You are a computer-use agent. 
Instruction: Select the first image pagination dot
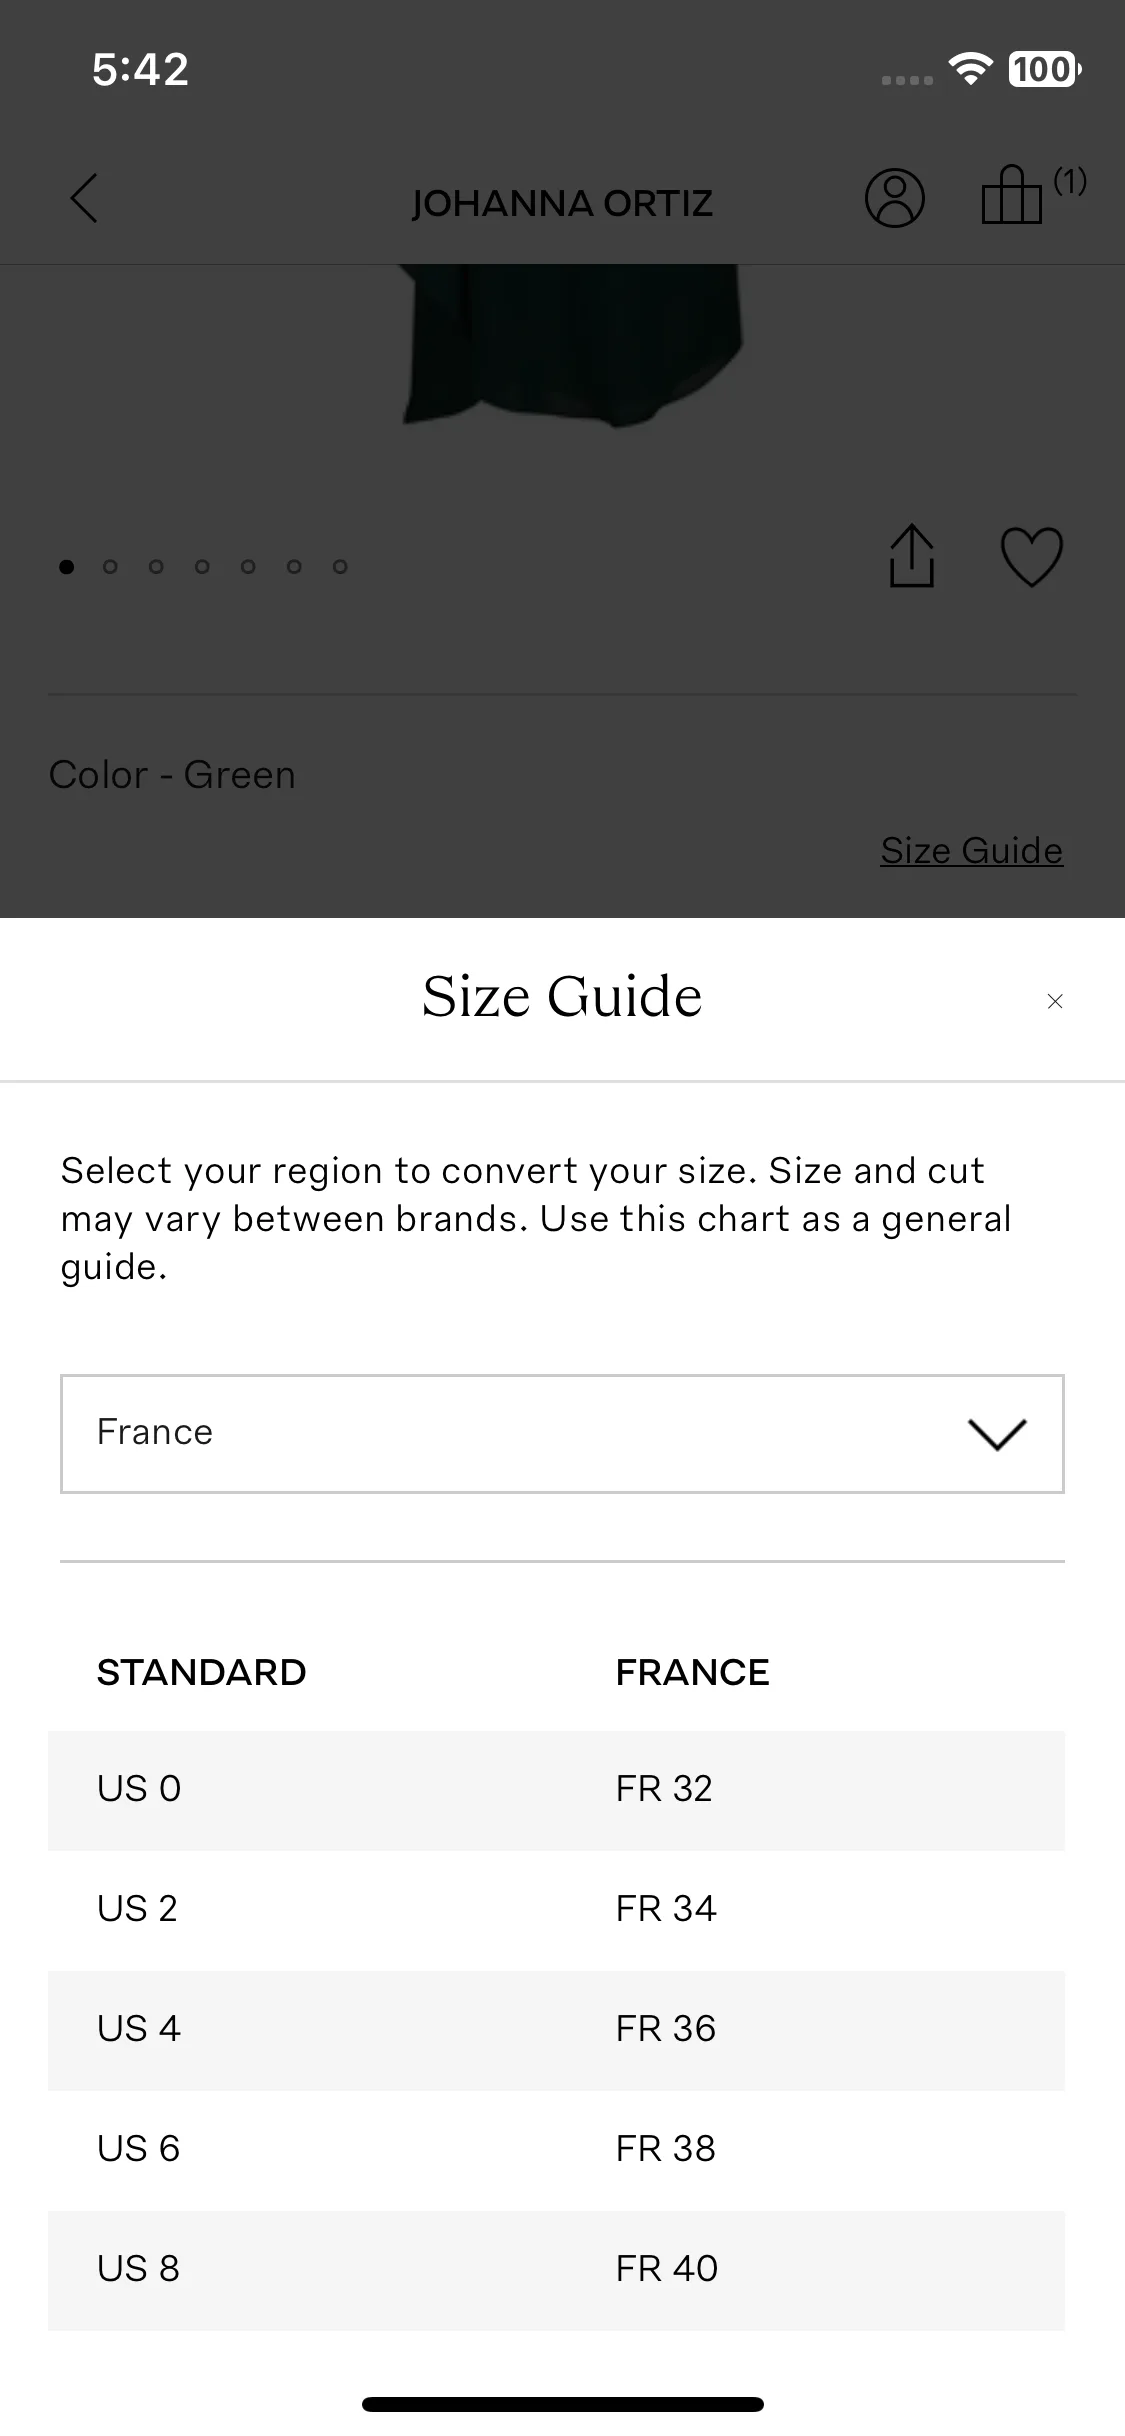point(67,567)
